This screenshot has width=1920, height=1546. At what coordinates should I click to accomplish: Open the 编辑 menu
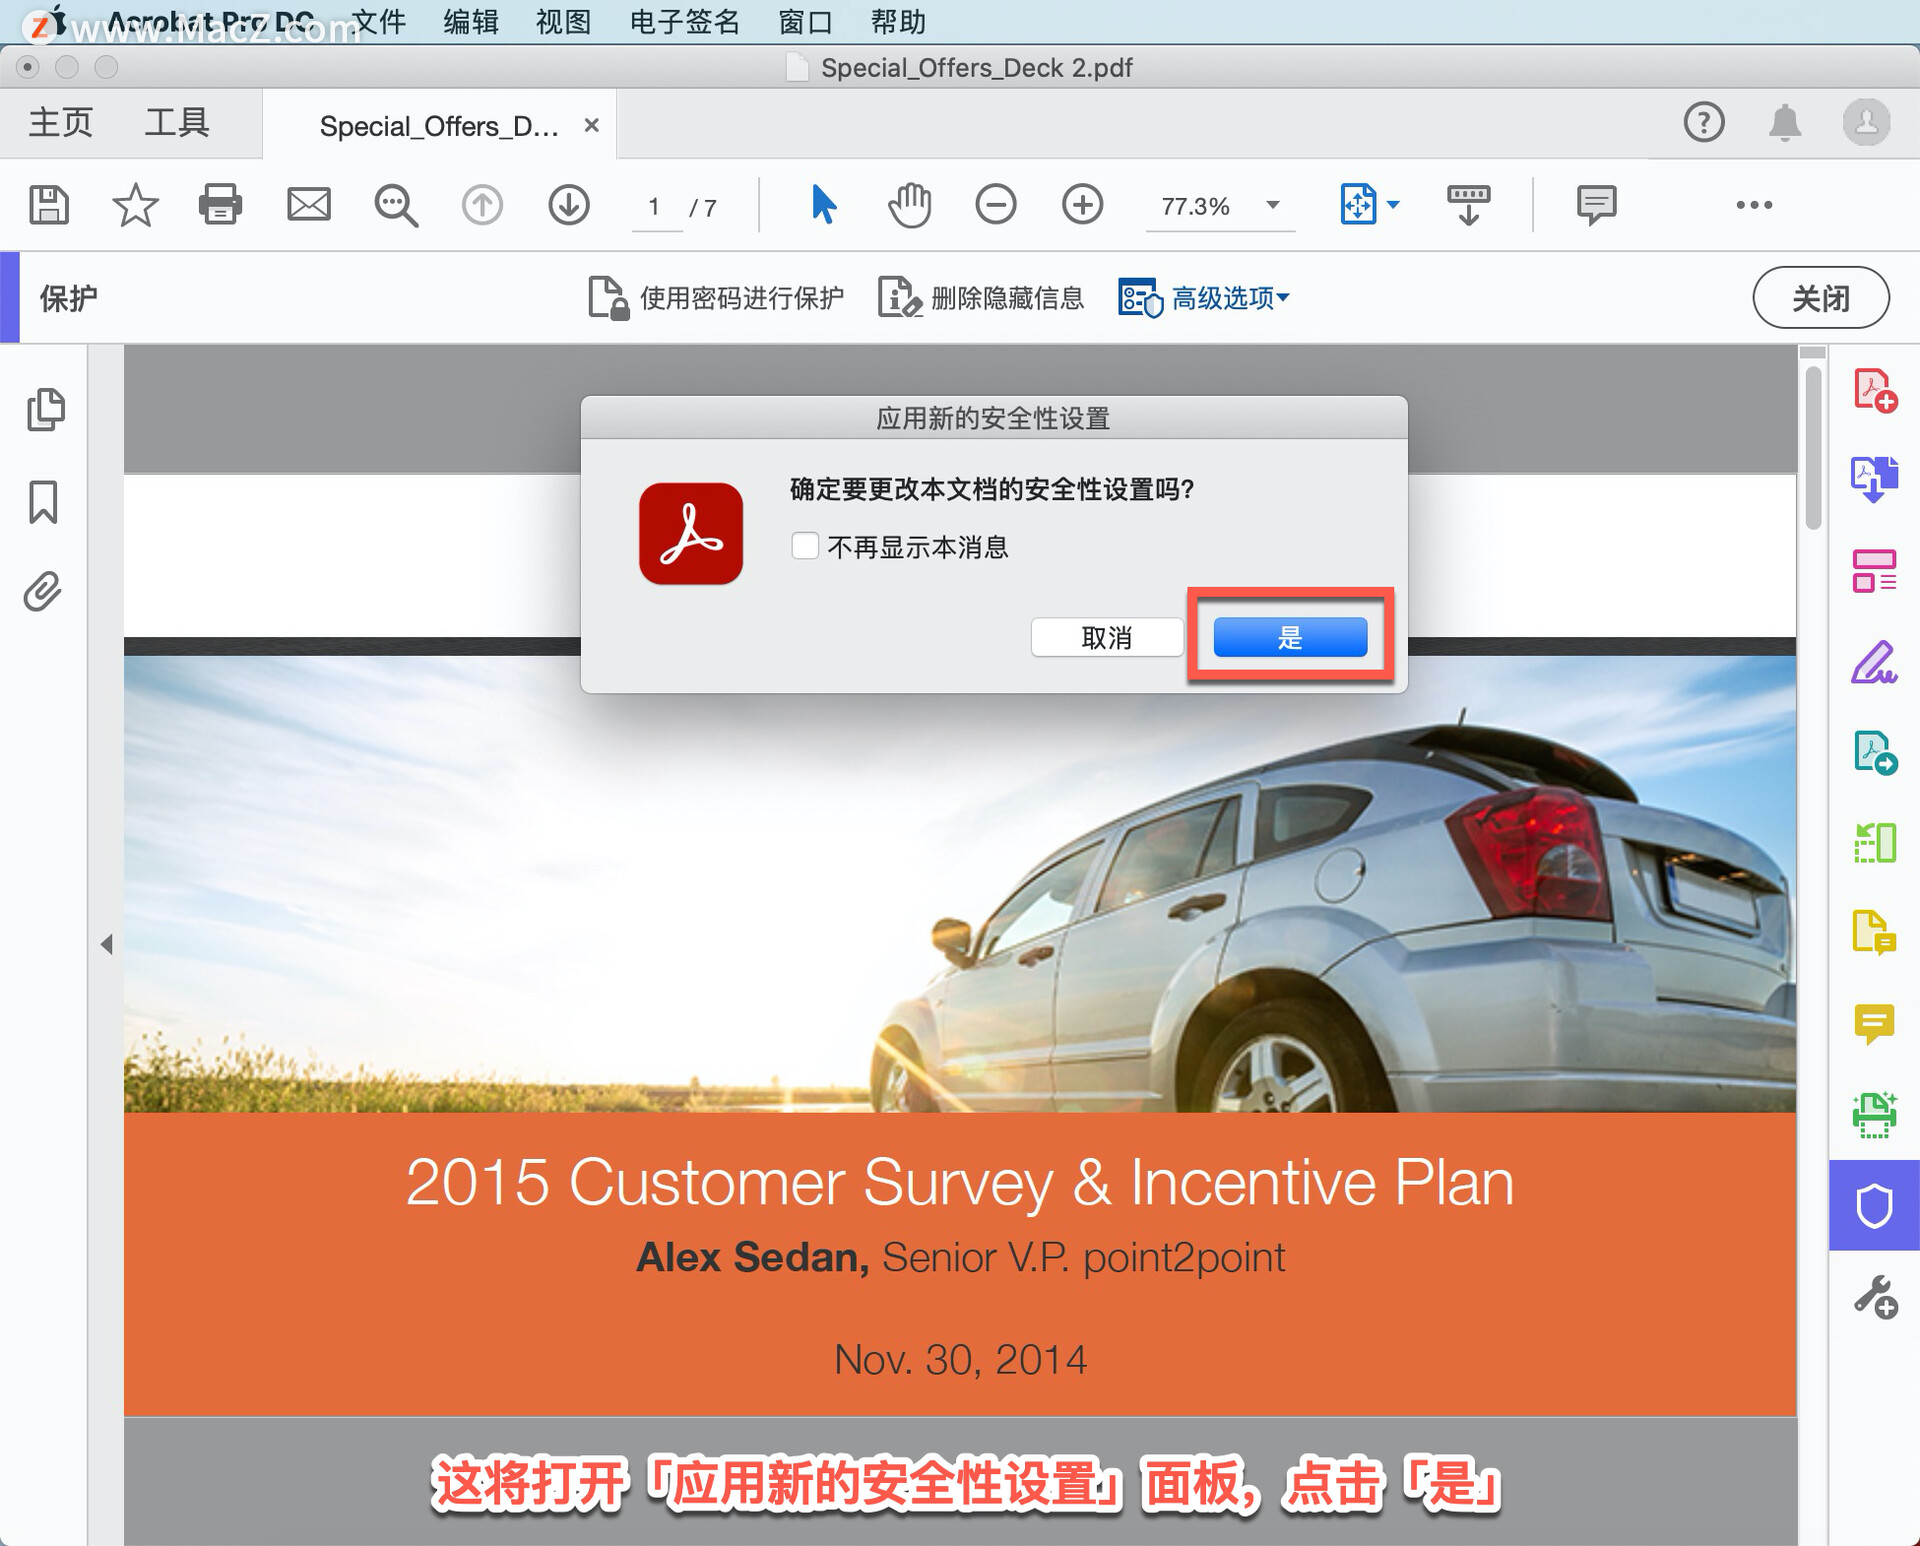(471, 21)
